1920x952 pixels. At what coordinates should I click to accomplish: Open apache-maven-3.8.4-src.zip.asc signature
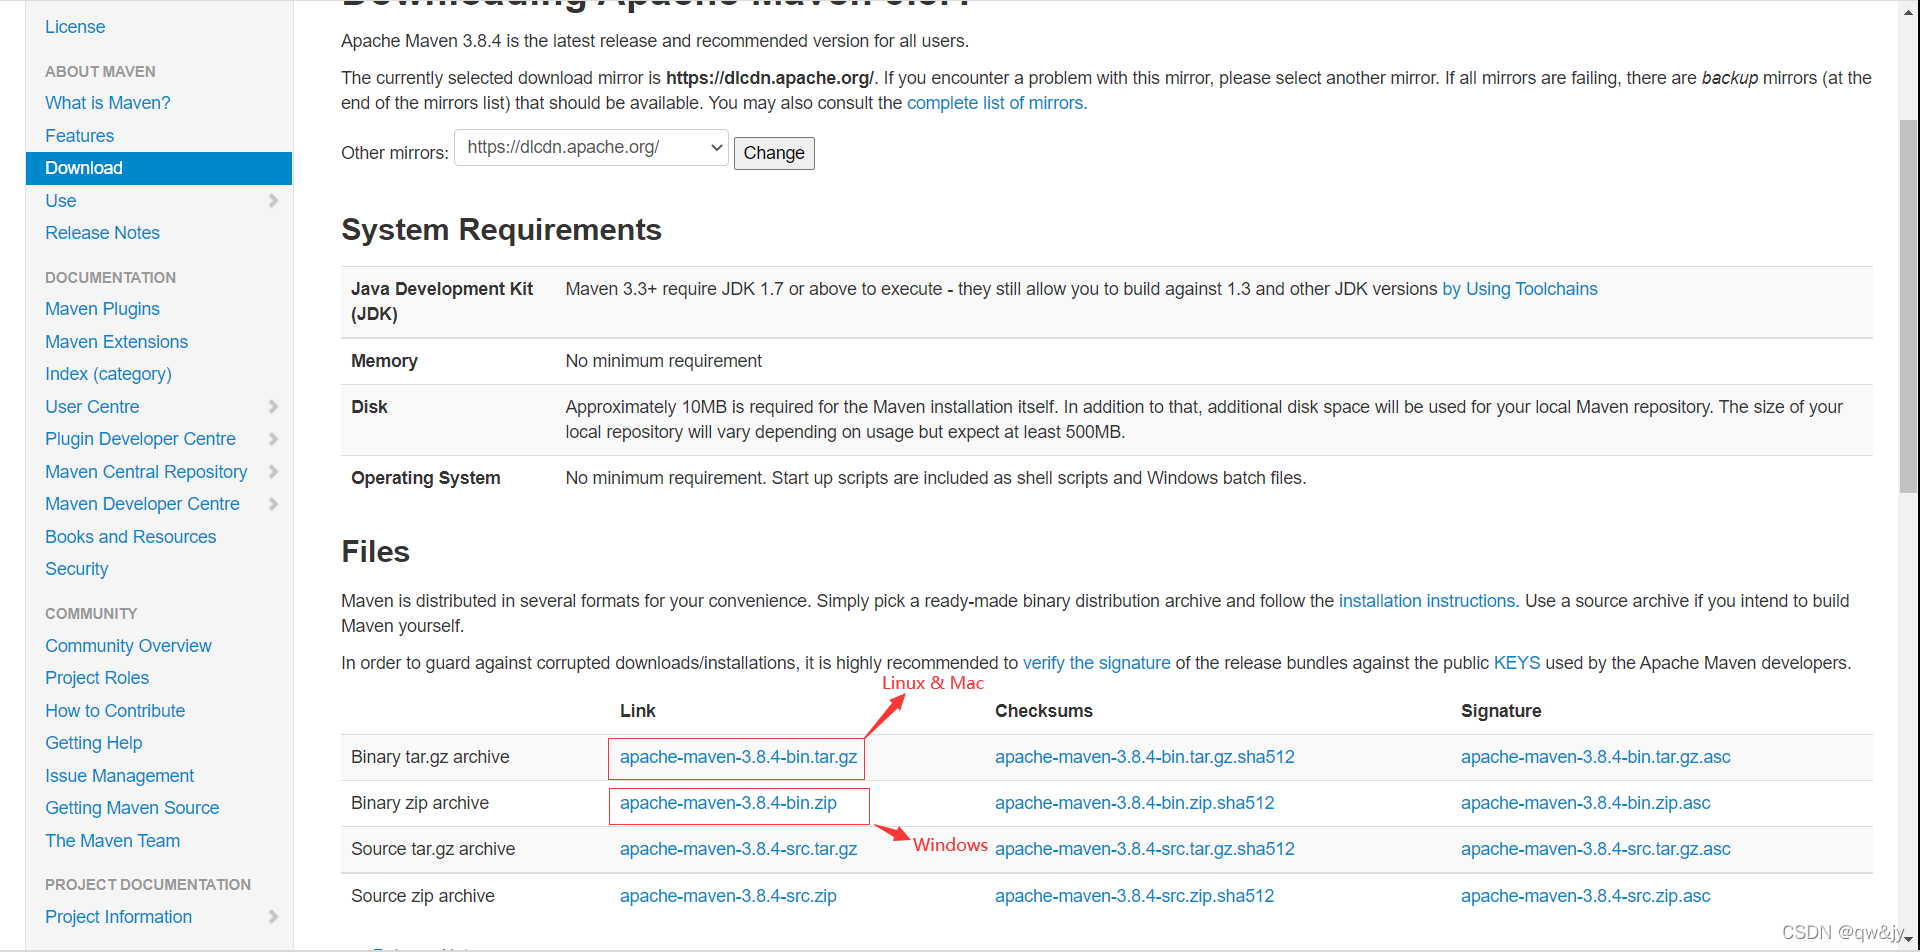[1586, 896]
